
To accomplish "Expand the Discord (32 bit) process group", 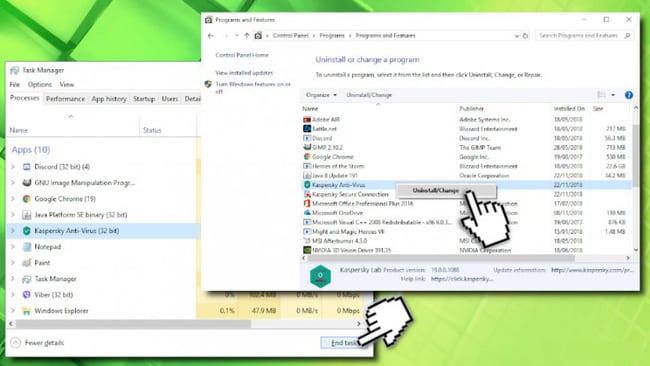I will (x=13, y=167).
